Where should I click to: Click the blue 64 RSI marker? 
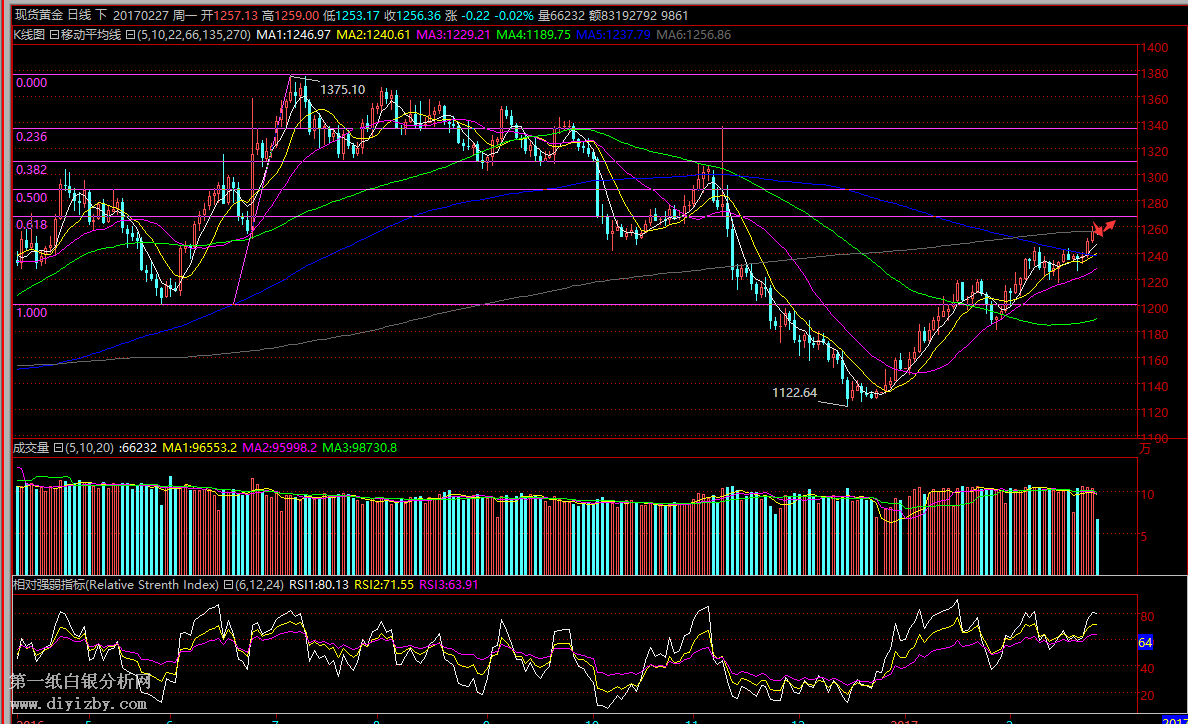(x=1146, y=642)
